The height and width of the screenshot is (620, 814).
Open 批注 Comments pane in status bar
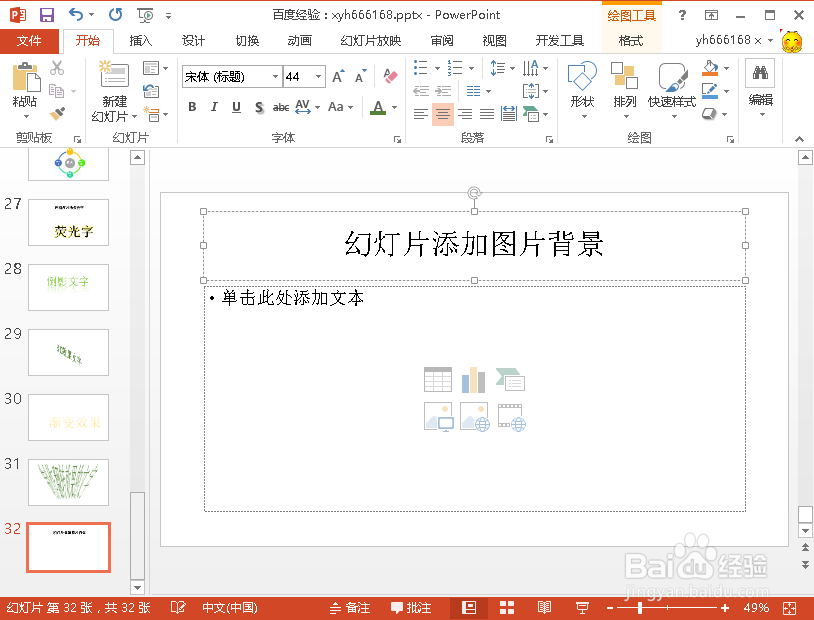[411, 608]
